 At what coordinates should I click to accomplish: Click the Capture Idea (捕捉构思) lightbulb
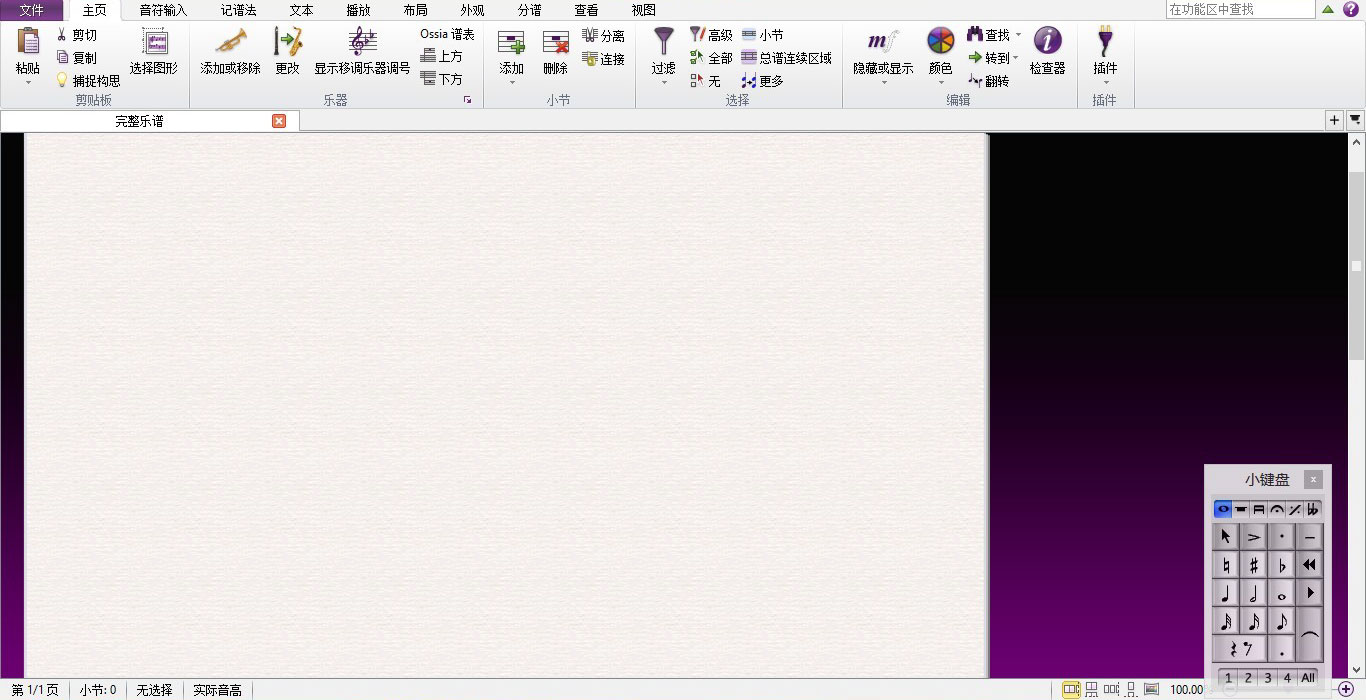coord(62,80)
